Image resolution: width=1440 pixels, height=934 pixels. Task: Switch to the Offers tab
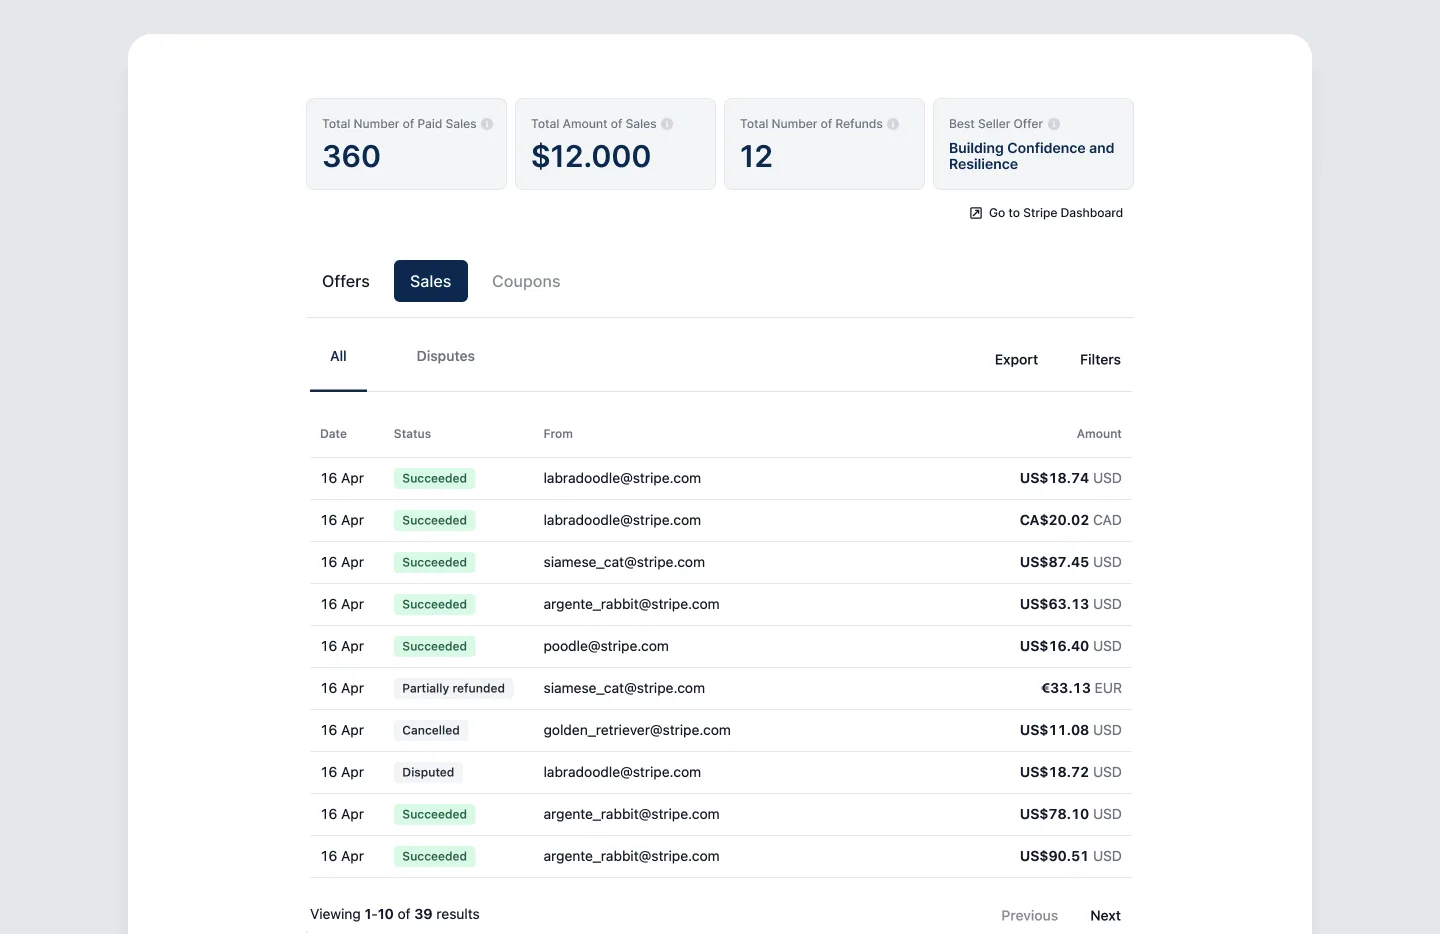pos(345,281)
